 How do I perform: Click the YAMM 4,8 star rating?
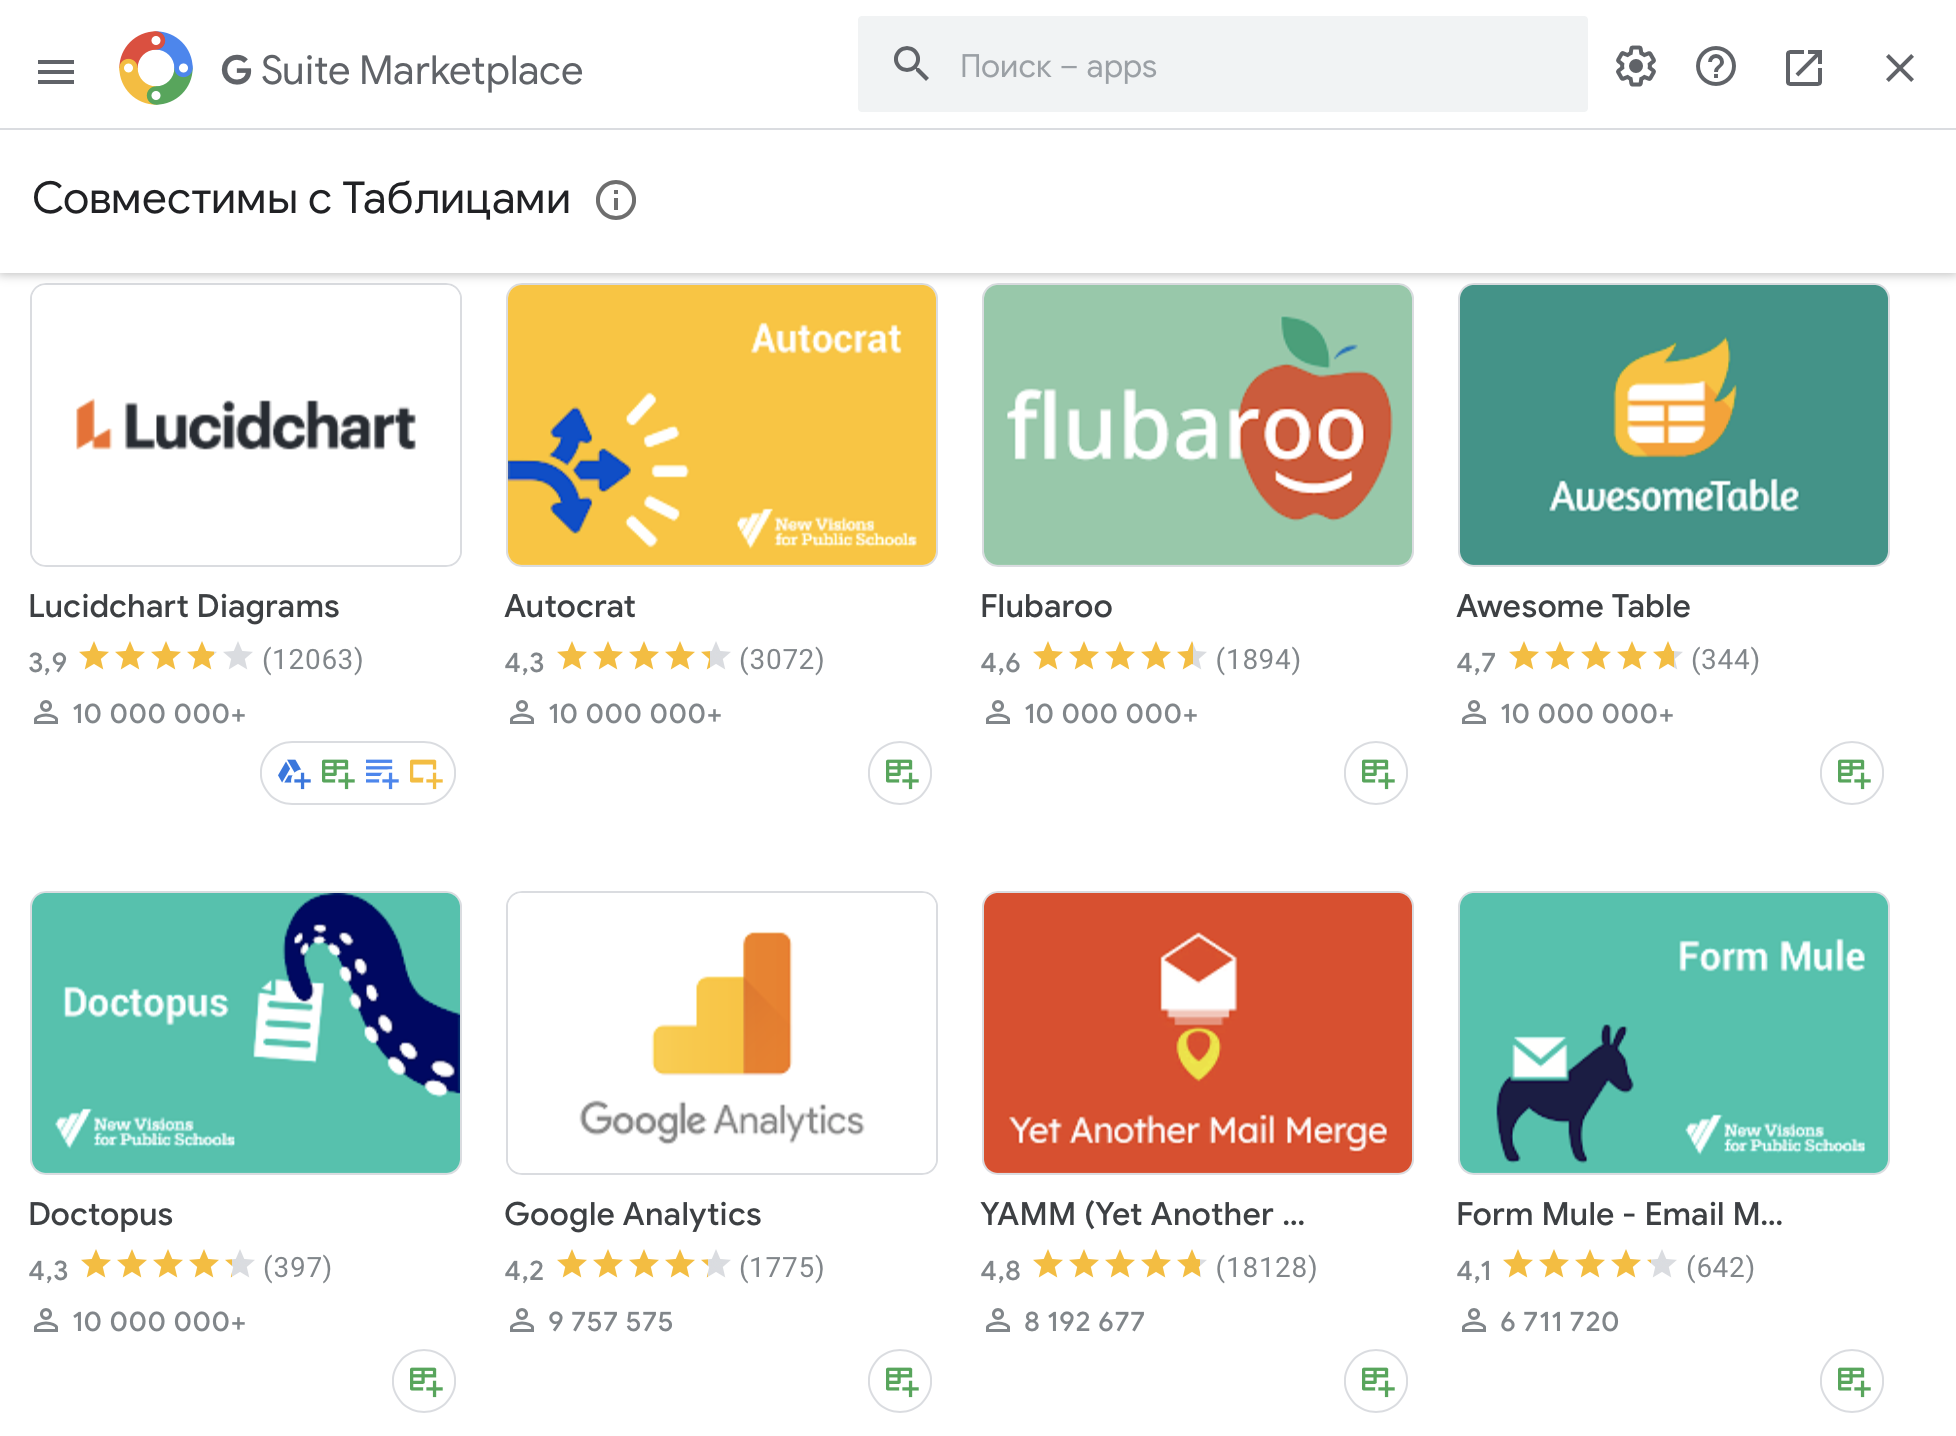(x=1119, y=1266)
